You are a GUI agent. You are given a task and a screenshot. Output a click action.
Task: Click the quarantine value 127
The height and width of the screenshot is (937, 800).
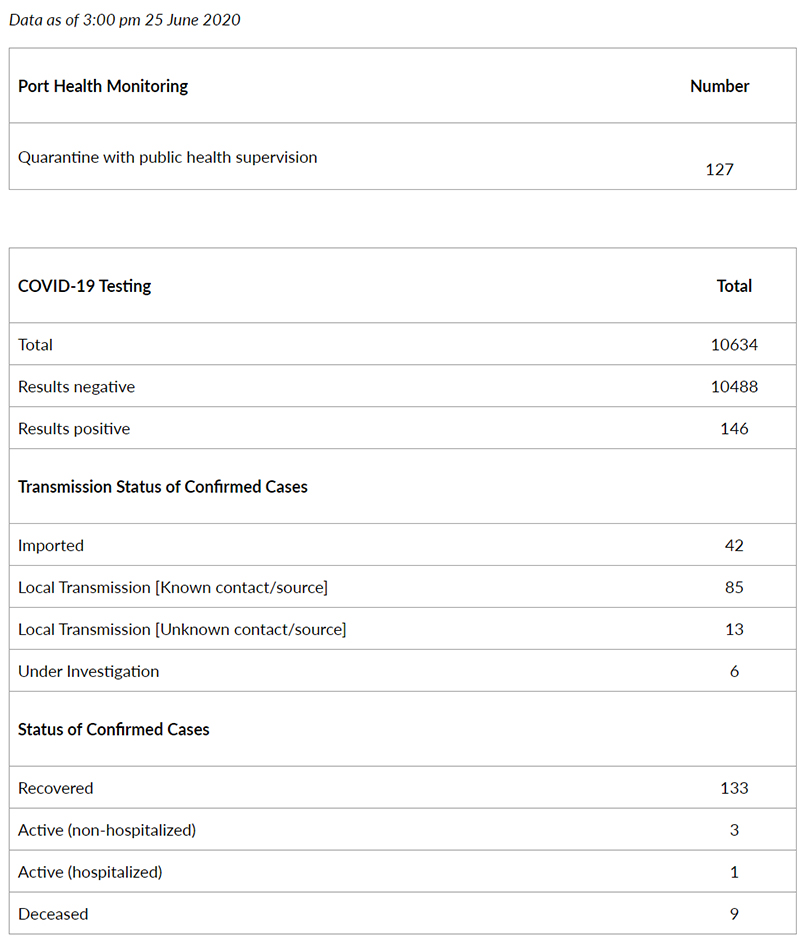point(719,170)
